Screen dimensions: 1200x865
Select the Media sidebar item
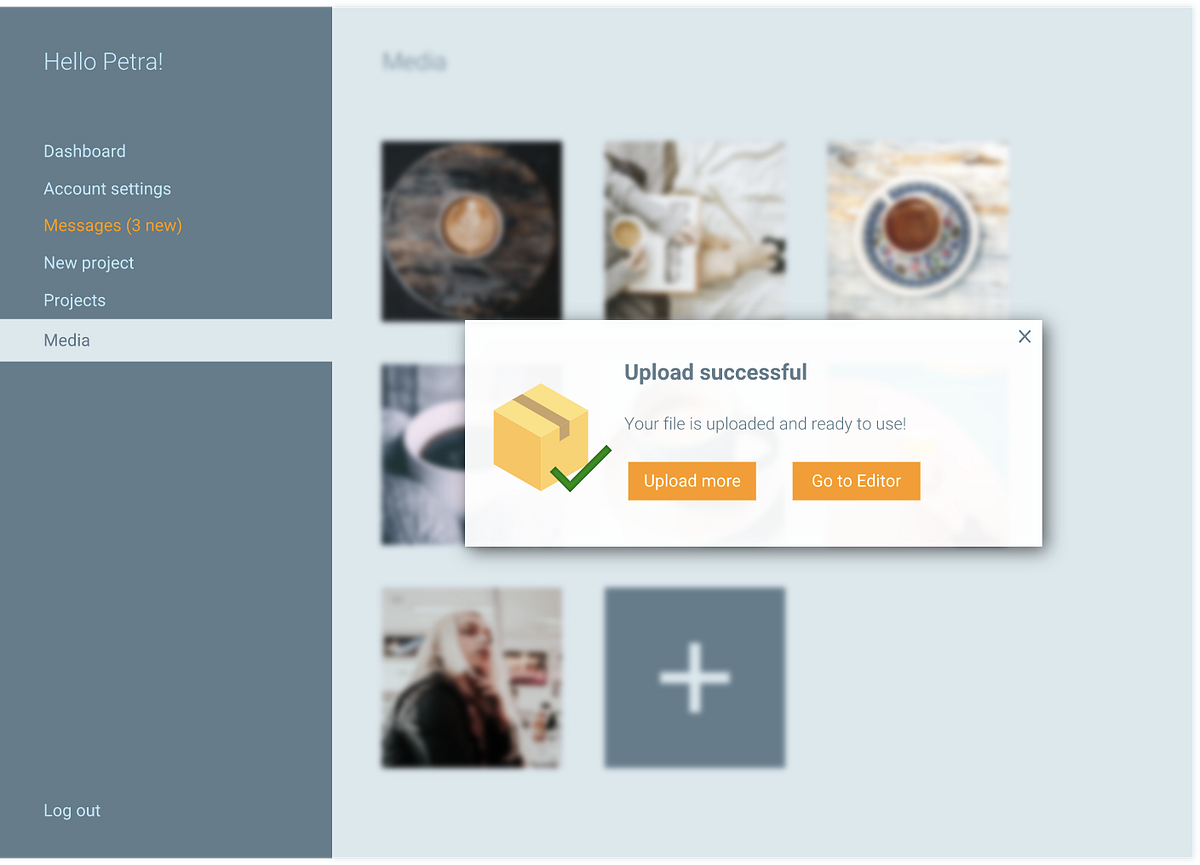pyautogui.click(x=166, y=340)
